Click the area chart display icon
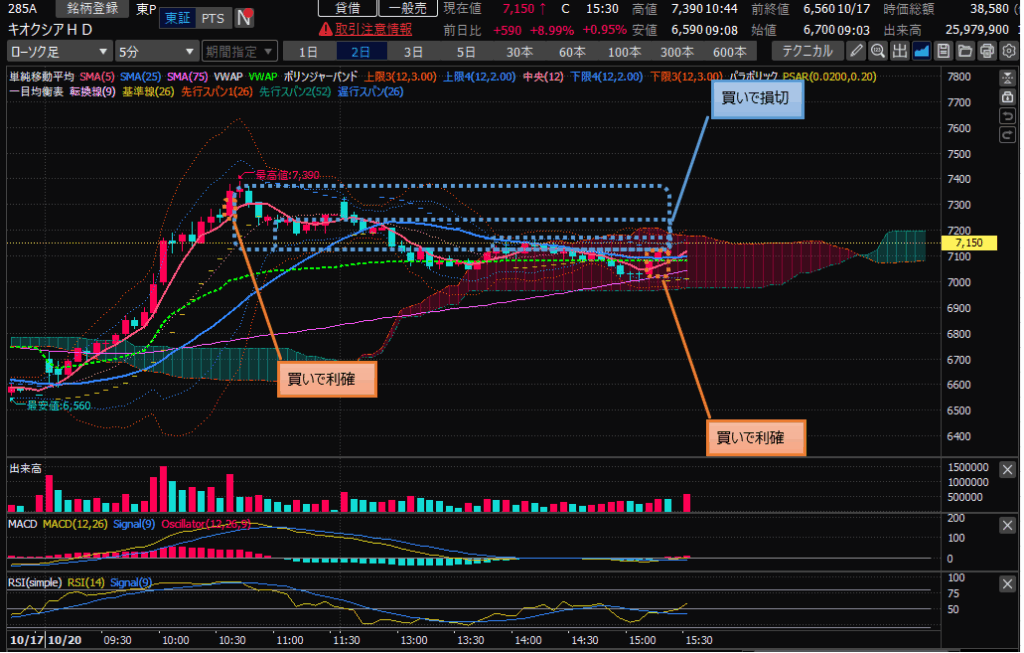The height and width of the screenshot is (653, 1024). click(x=922, y=50)
